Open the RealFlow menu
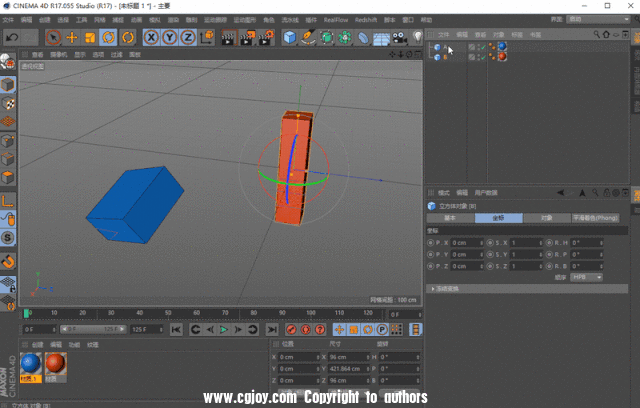The height and width of the screenshot is (408, 640). tap(336, 20)
